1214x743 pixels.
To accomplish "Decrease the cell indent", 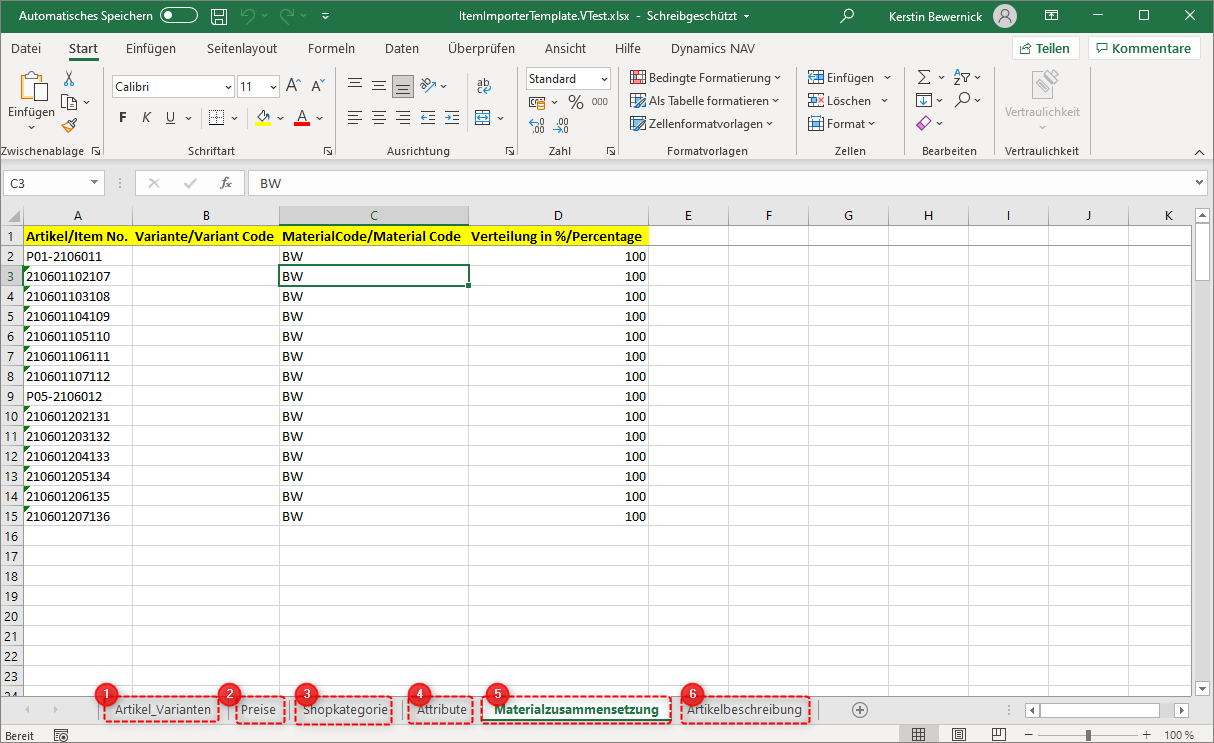I will [428, 118].
